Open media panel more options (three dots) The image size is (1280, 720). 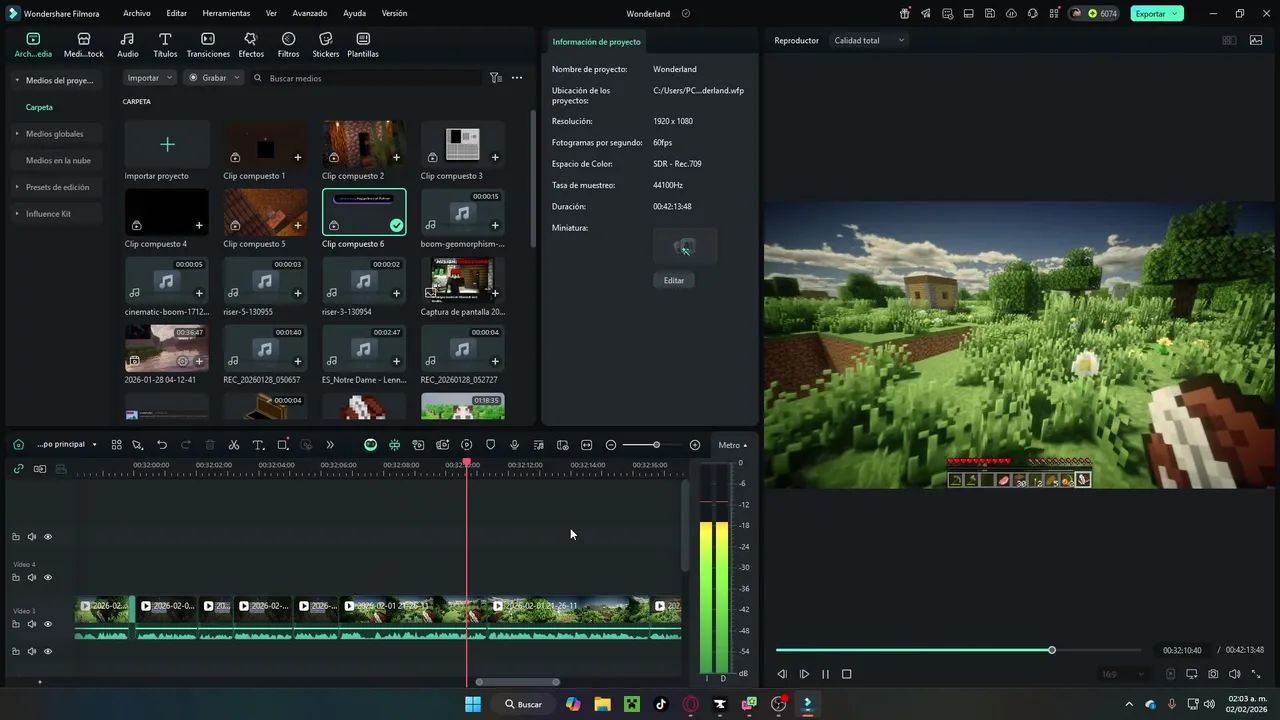[x=517, y=78]
